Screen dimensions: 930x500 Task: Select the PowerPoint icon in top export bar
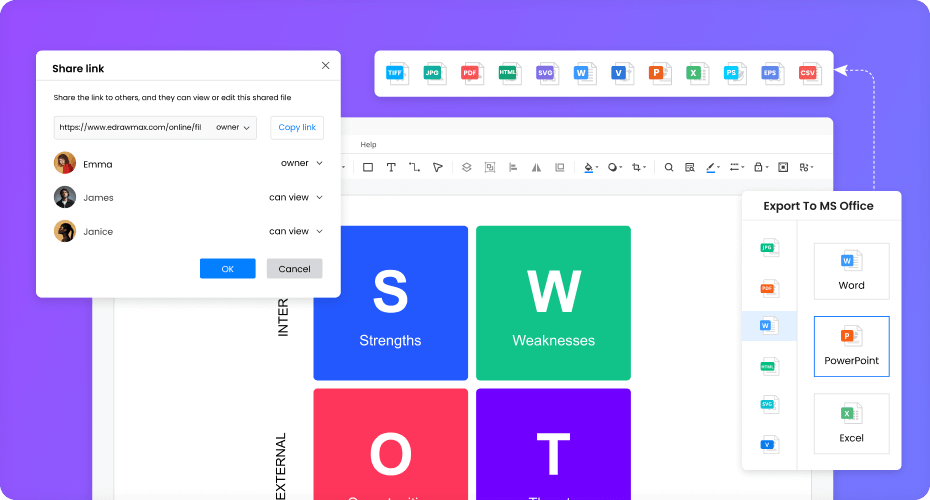pos(659,74)
